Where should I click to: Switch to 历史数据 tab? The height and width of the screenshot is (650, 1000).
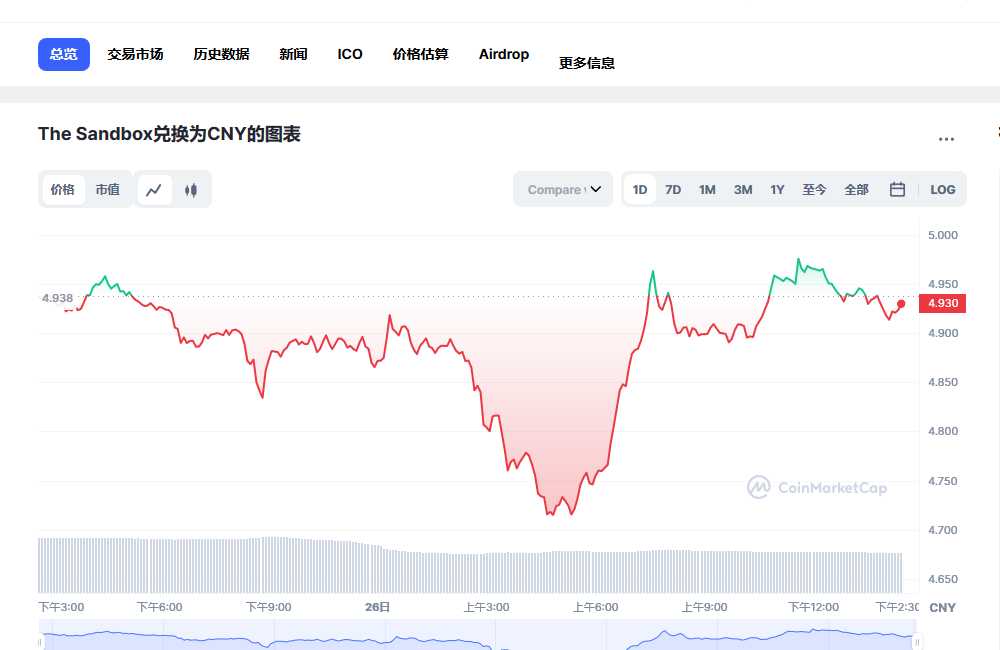pos(221,54)
